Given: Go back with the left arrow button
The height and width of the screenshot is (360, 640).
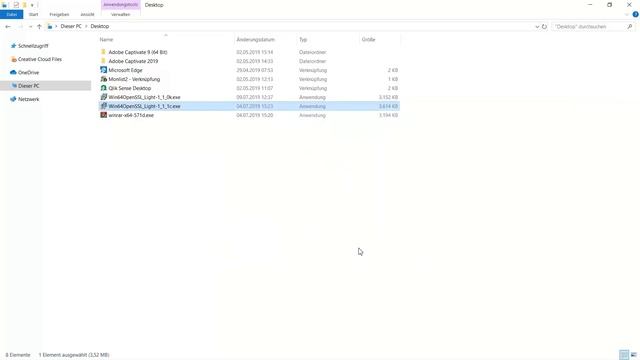Looking at the screenshot, I should point(8,26).
